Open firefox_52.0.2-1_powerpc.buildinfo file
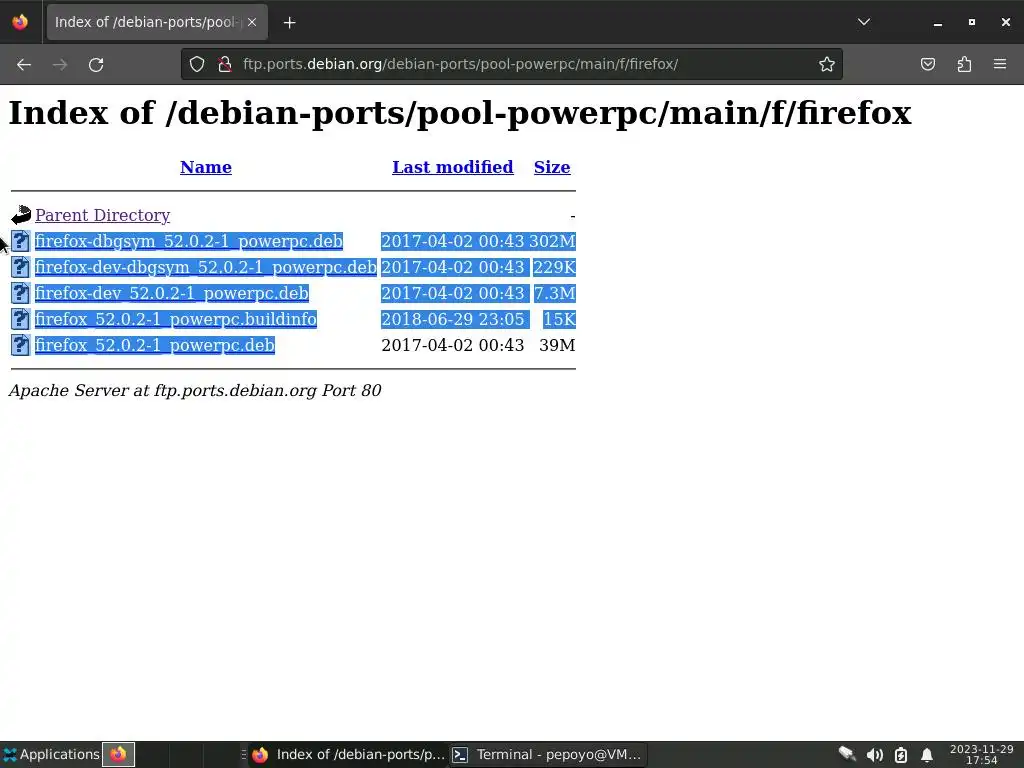This screenshot has width=1024, height=768. 176,319
